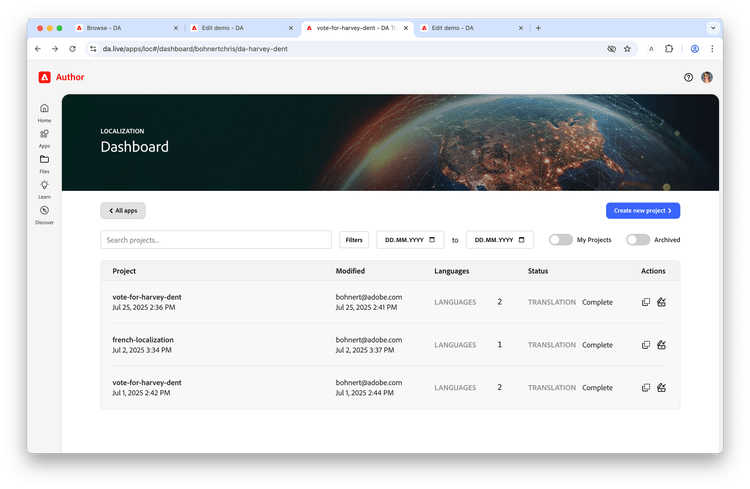Copy the Jul 1 vote-for-harvey-dent project
This screenshot has height=489, width=750.
pos(646,388)
